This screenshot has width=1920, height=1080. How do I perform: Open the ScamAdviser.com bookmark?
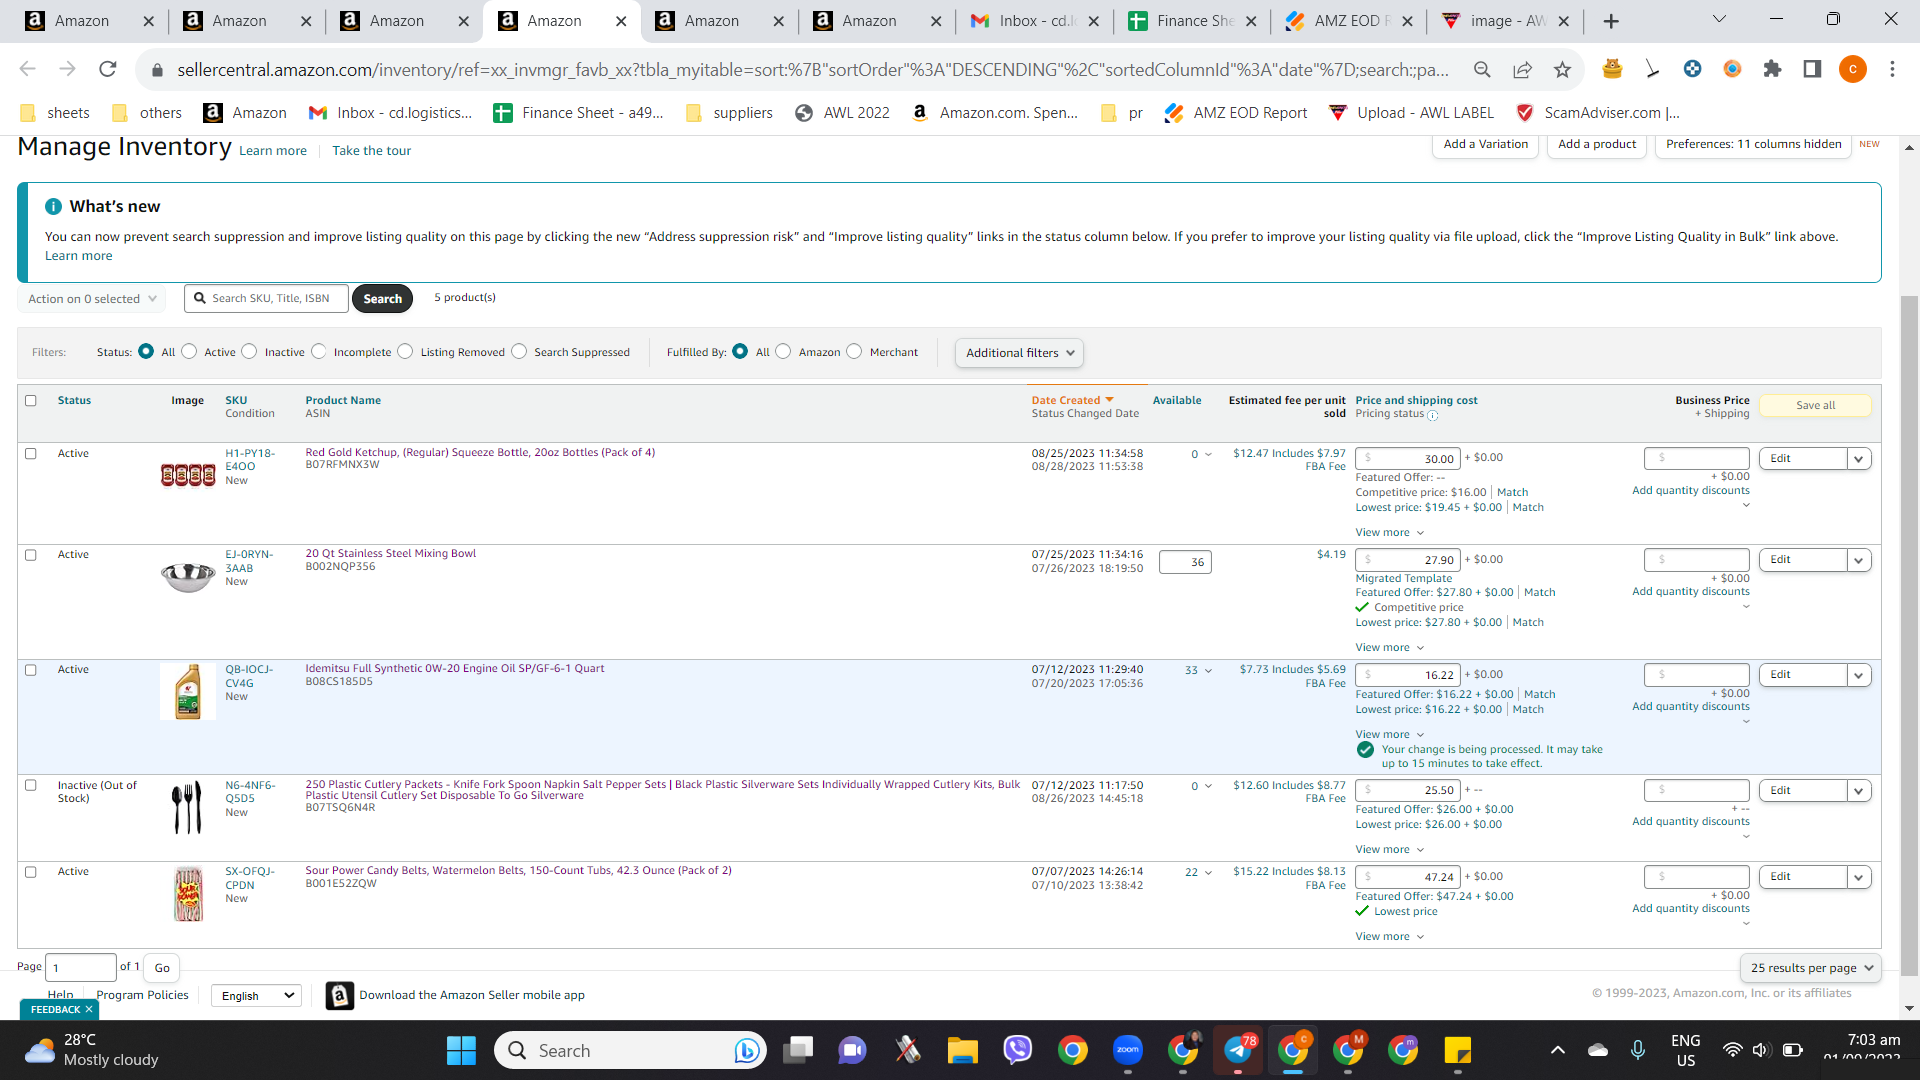coord(1598,113)
